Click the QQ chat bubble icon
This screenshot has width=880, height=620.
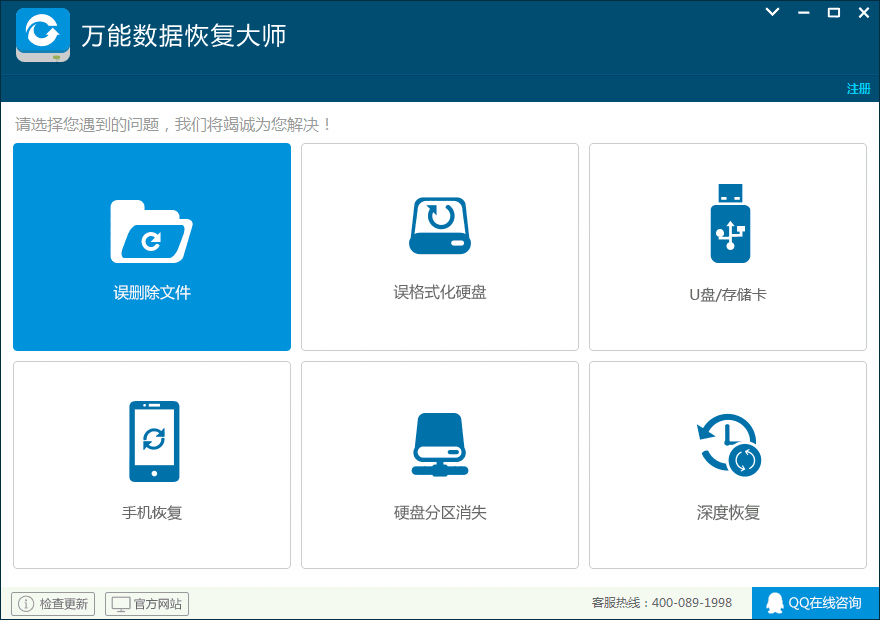point(775,603)
